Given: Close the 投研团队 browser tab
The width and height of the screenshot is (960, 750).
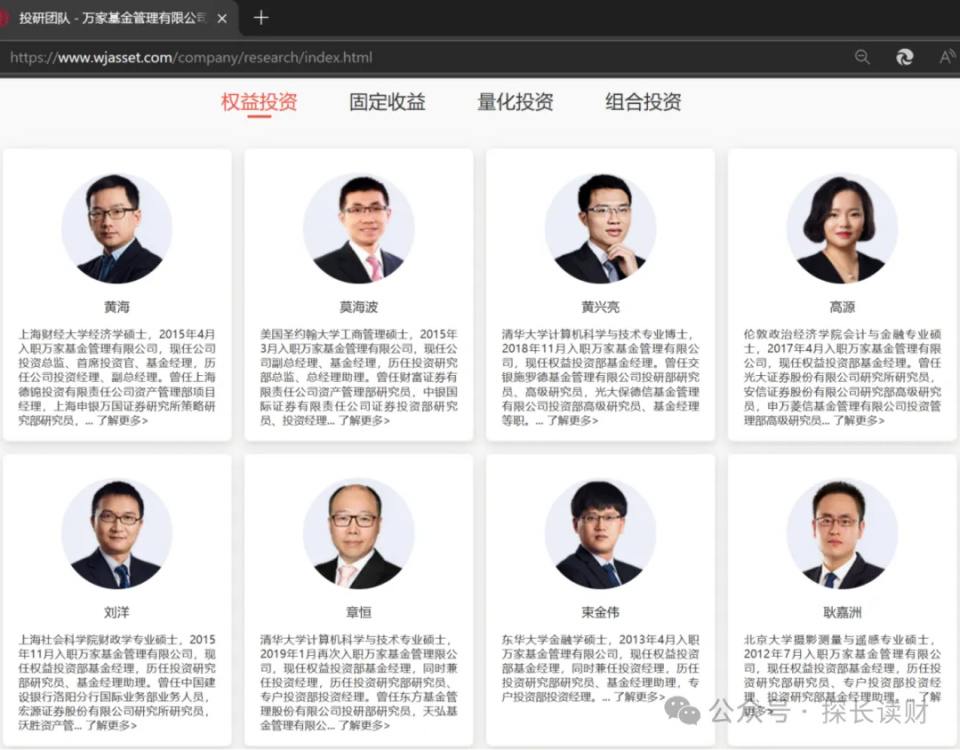Looking at the screenshot, I should [222, 18].
